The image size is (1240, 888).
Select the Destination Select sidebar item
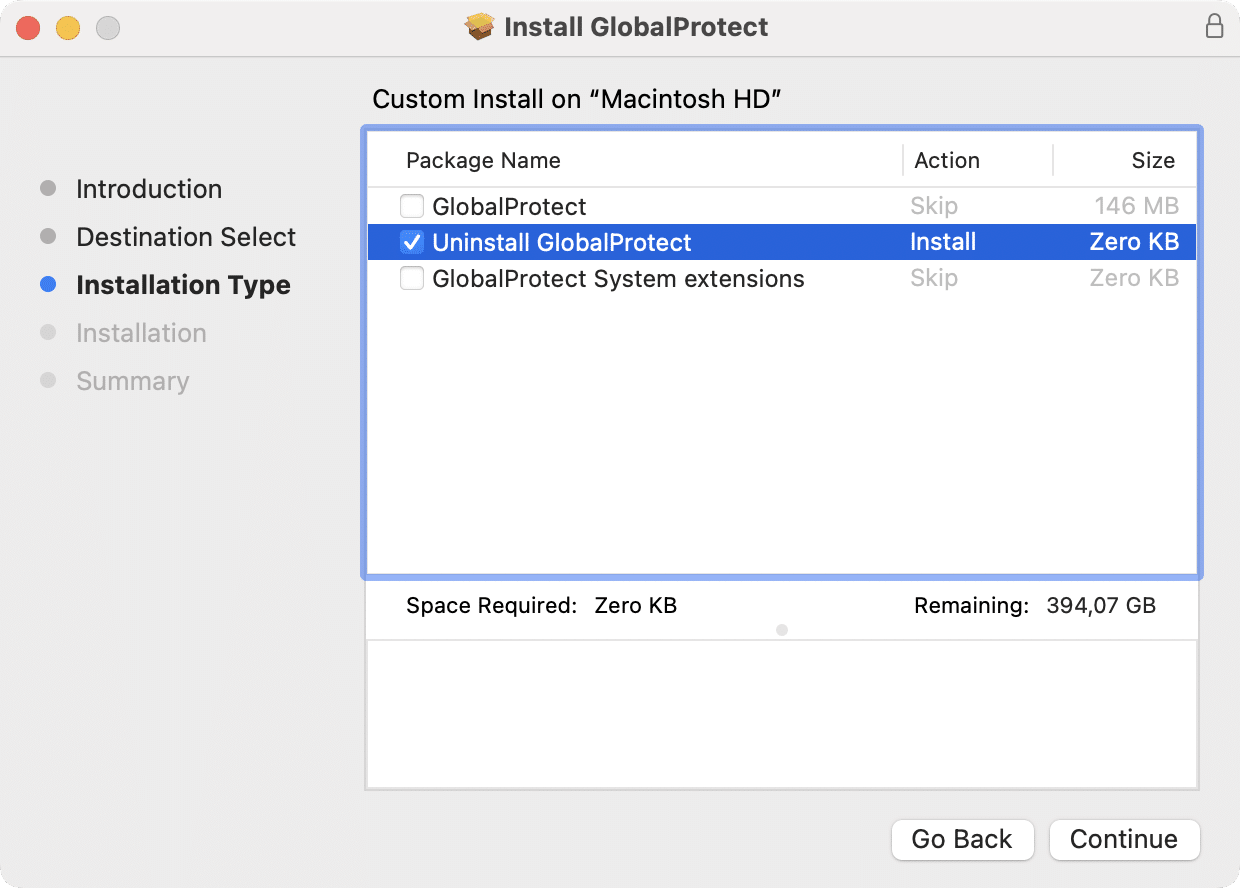click(x=185, y=237)
